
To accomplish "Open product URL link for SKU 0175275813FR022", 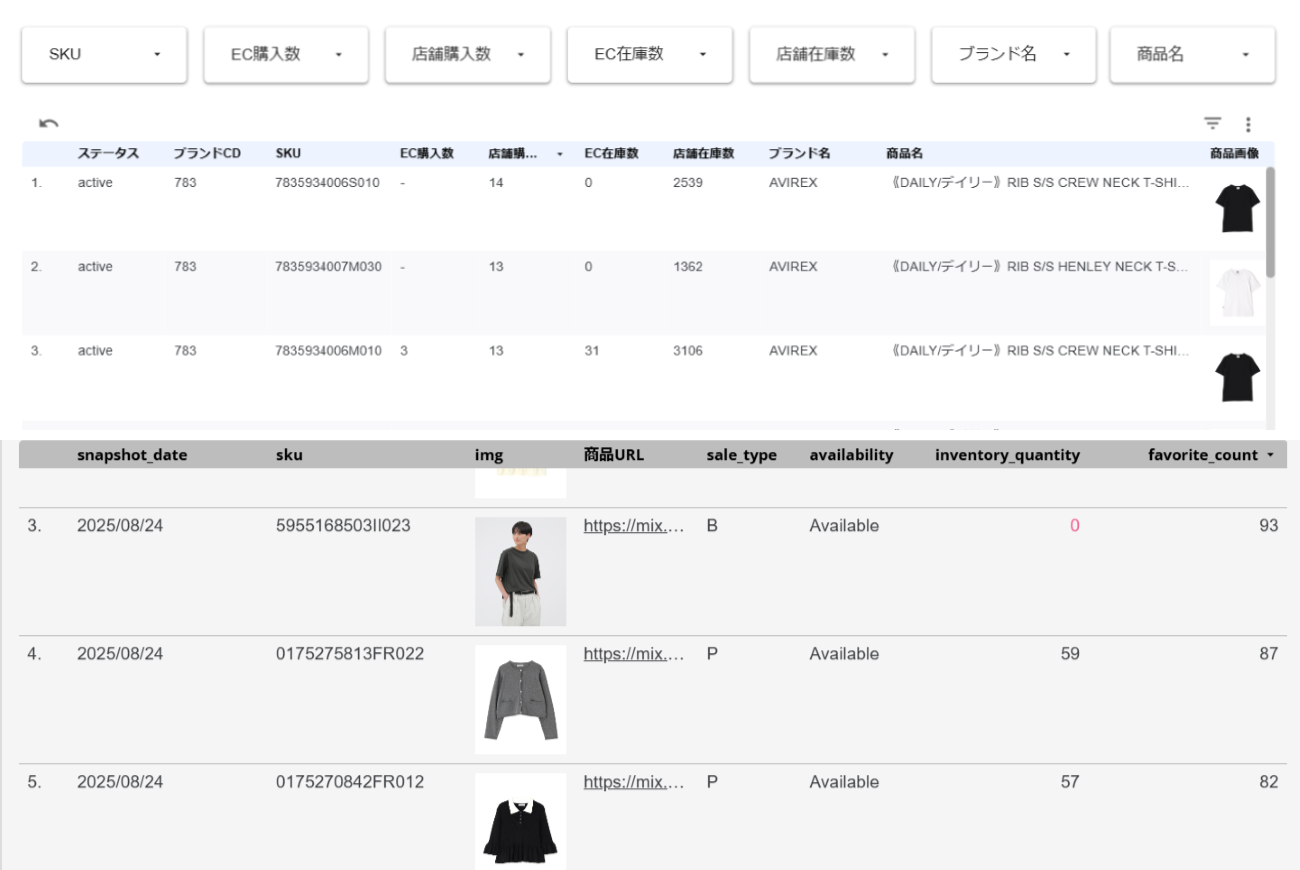I will pos(633,654).
